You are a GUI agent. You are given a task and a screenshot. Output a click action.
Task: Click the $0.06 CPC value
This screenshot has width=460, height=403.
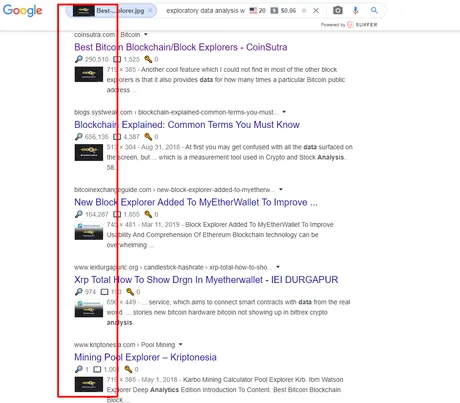(x=288, y=11)
